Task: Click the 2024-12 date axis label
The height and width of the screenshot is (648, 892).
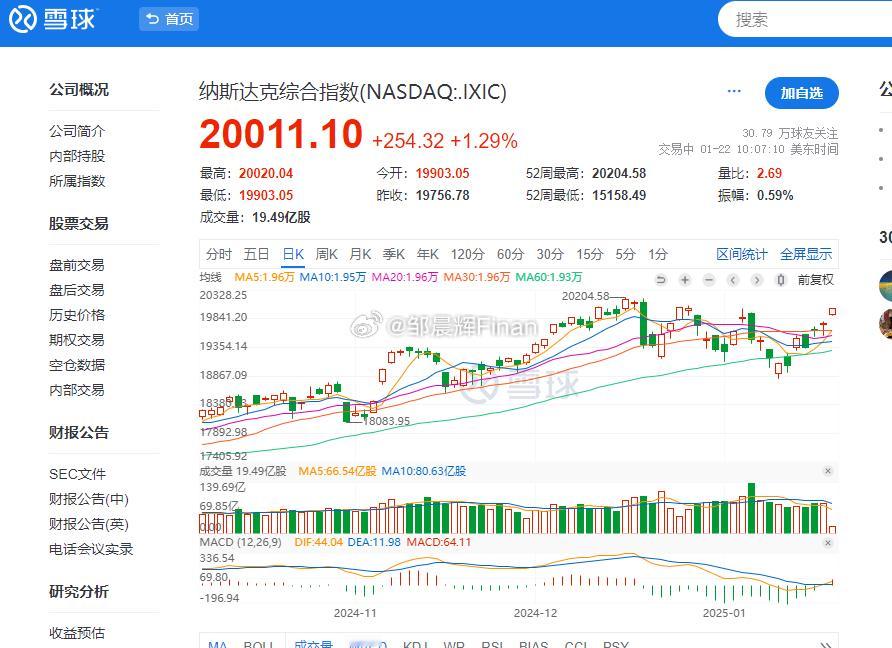Action: point(535,613)
